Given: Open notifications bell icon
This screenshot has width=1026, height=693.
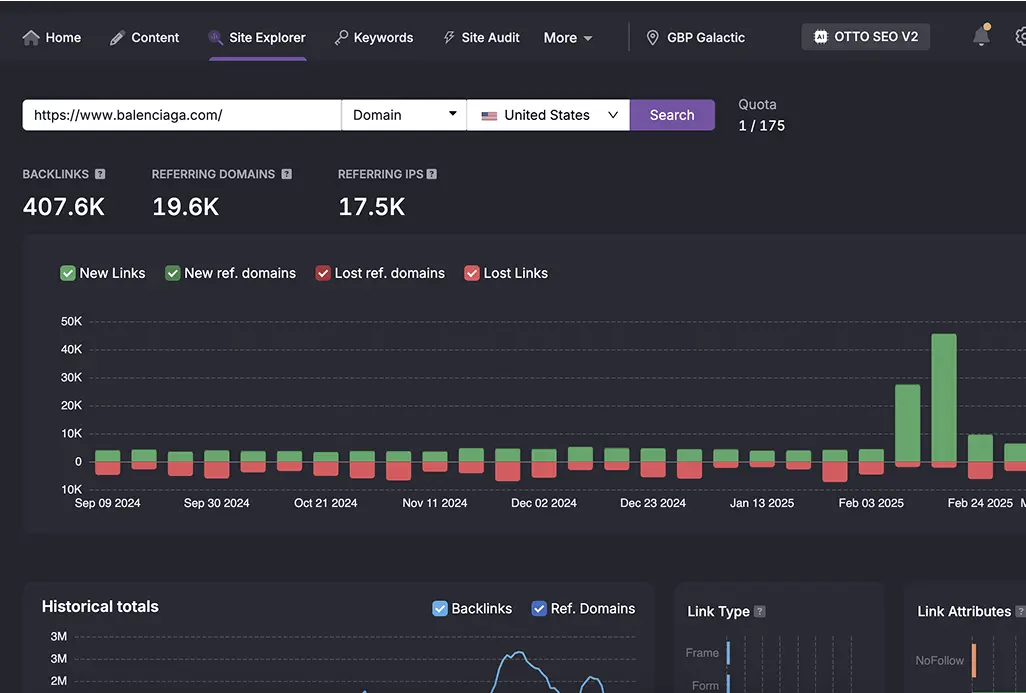Looking at the screenshot, I should pos(982,35).
